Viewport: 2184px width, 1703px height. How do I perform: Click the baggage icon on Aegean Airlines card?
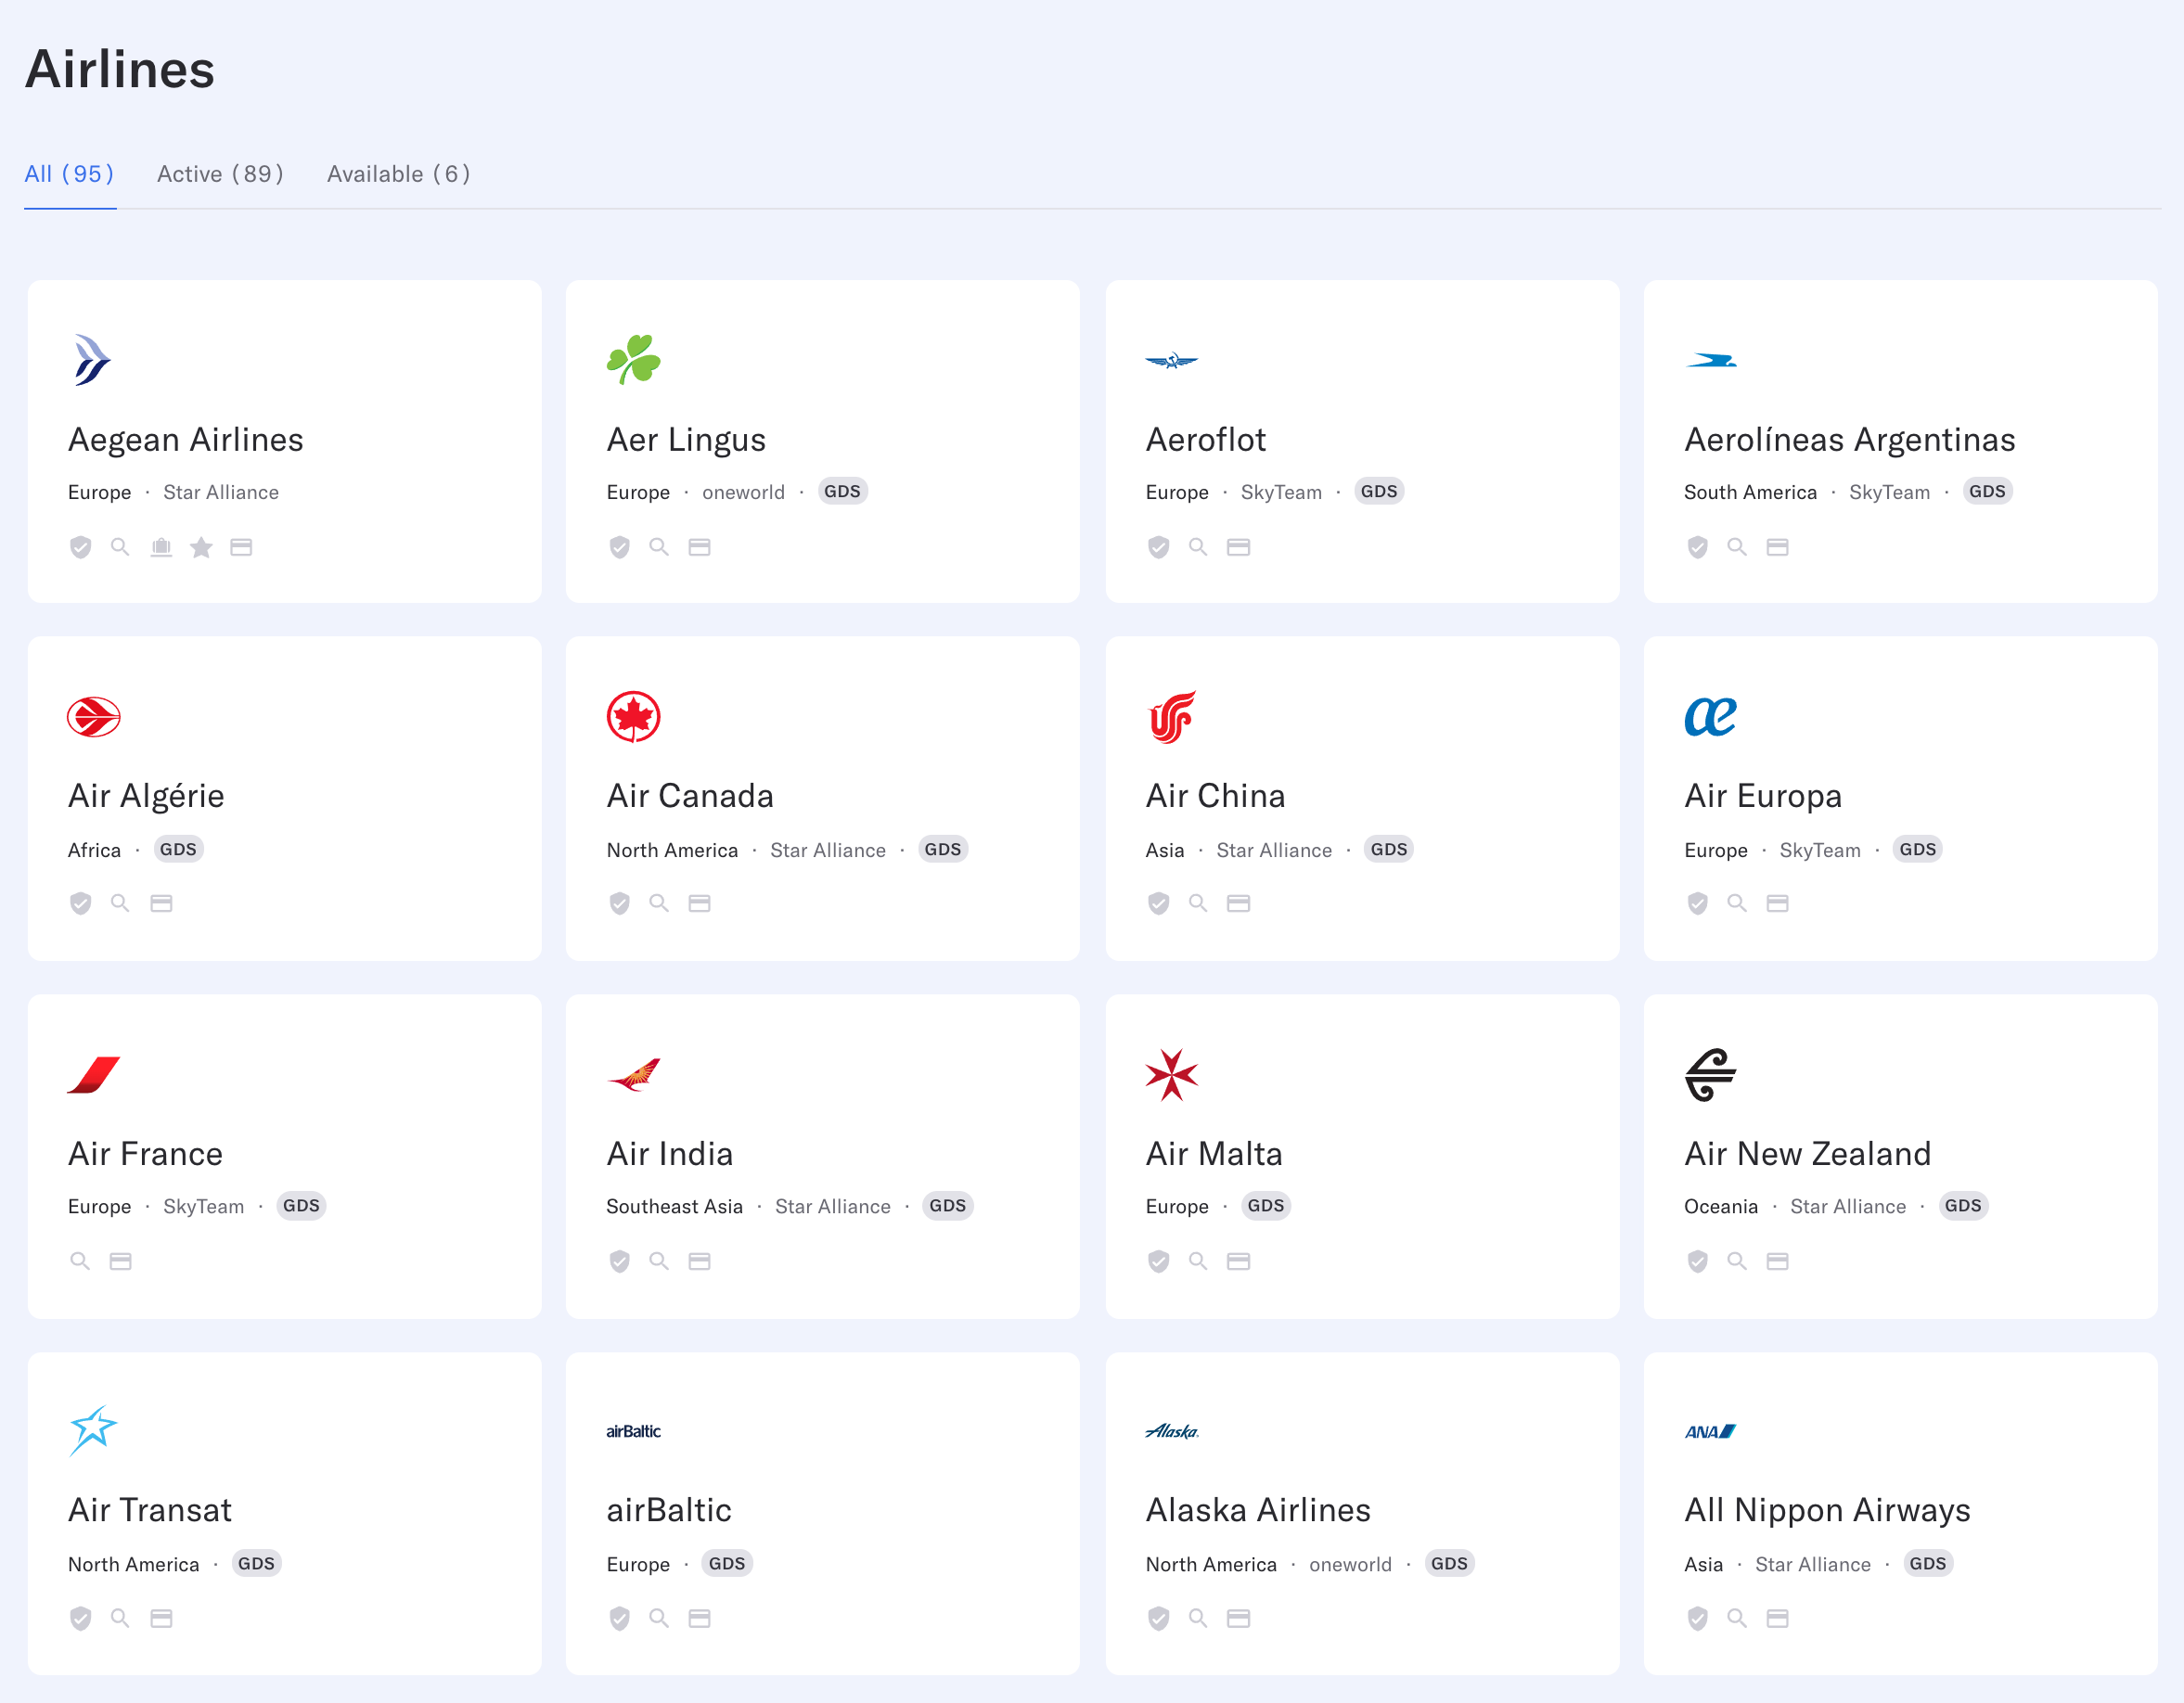tap(161, 547)
